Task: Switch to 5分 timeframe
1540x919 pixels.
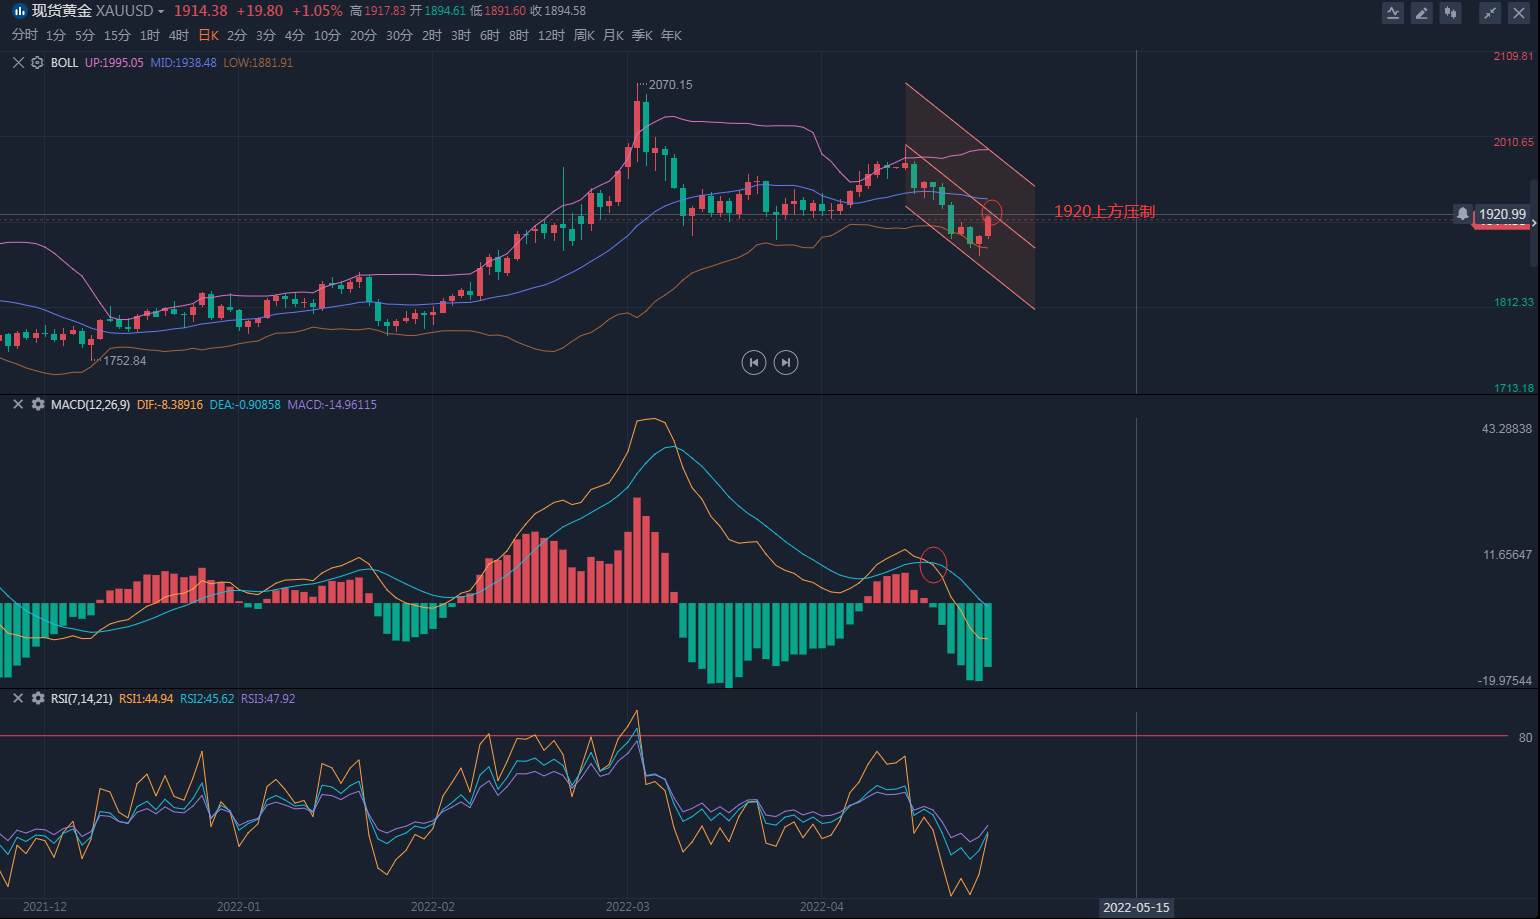Action: coord(85,35)
